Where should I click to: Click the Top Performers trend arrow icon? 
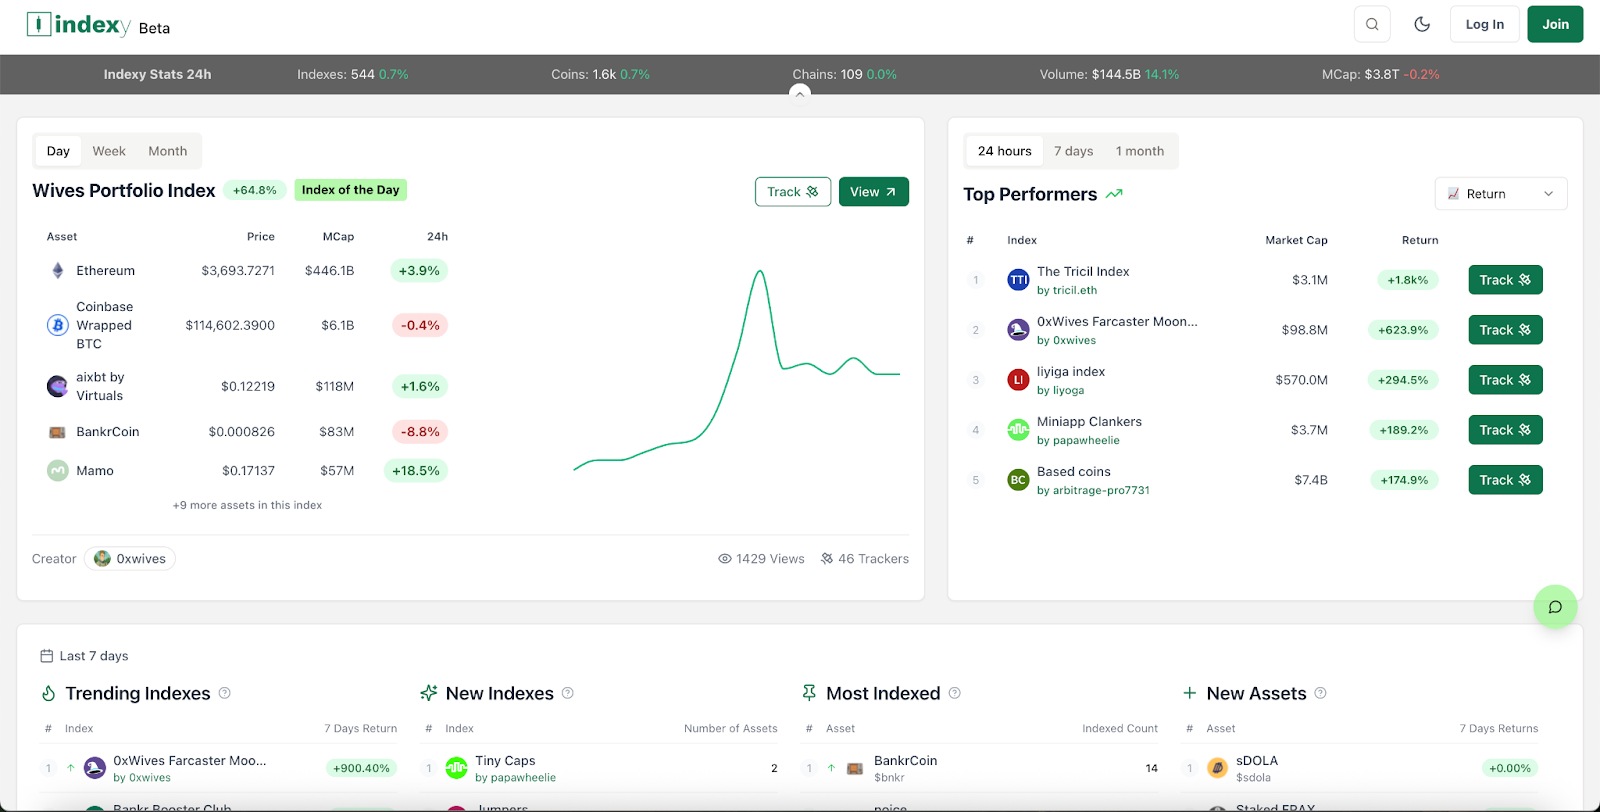(x=1114, y=194)
